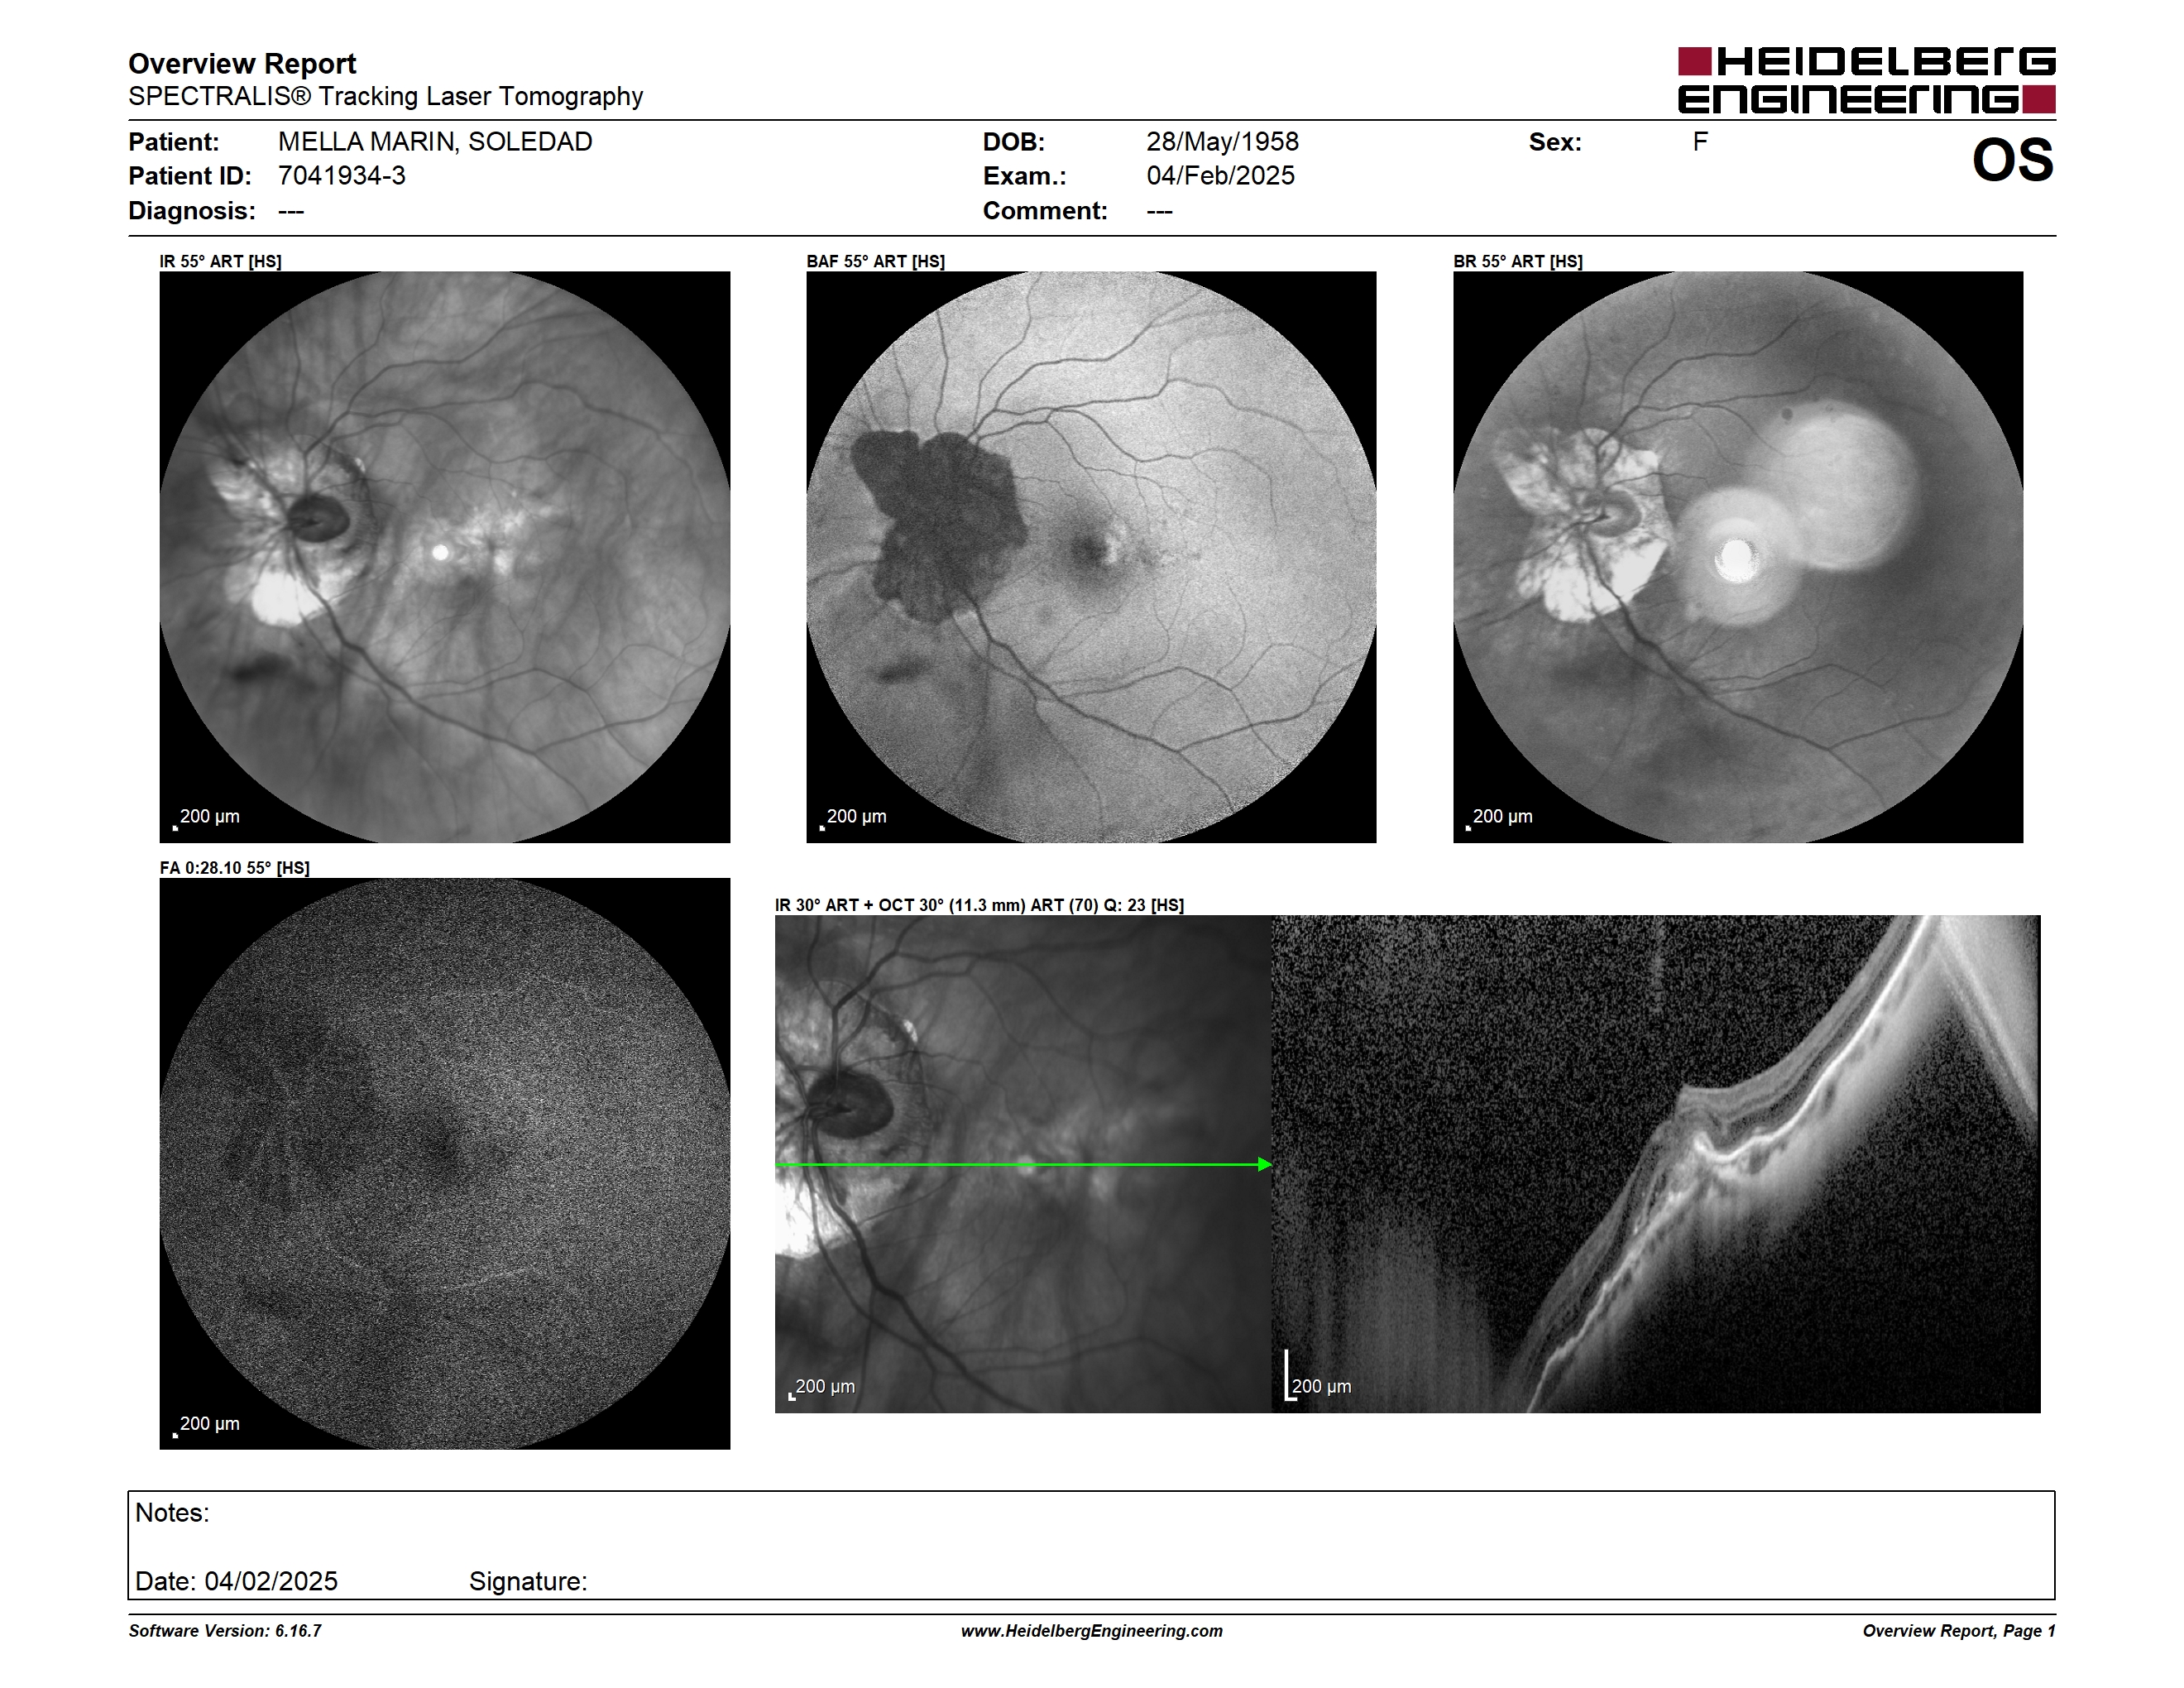Click the 'Date: 04/02/2025' text
This screenshot has width=2184, height=1688.
point(236,1581)
